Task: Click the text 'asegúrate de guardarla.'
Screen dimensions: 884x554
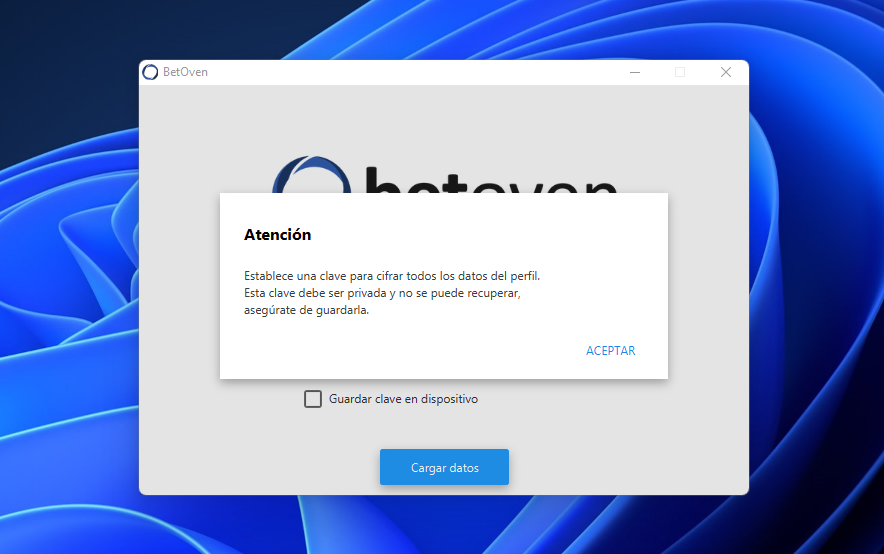Action: coord(306,310)
